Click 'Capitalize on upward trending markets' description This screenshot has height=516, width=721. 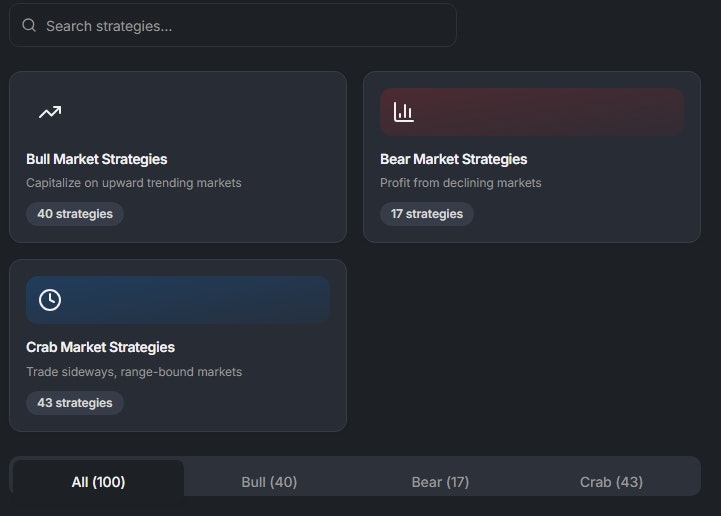pos(134,183)
